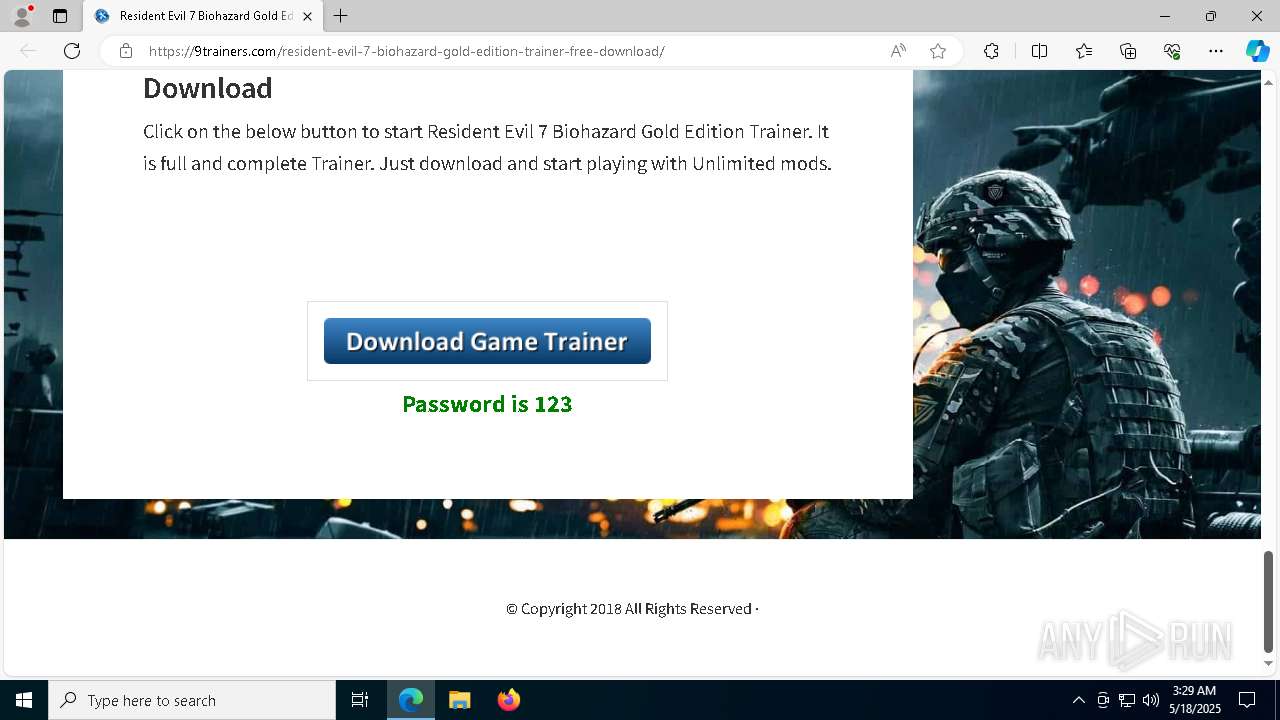Open the tab actions menu icon
Screen dimensions: 1280x720
pos(60,16)
